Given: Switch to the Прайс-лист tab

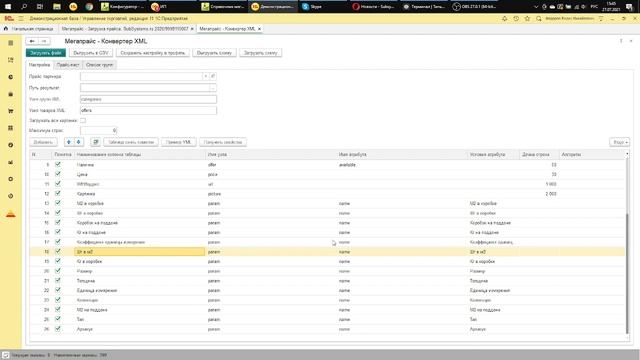Looking at the screenshot, I should 68,65.
